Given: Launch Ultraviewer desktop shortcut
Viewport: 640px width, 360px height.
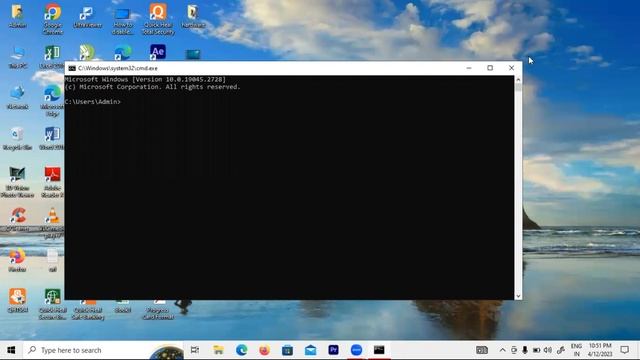Looking at the screenshot, I should click(x=87, y=16).
